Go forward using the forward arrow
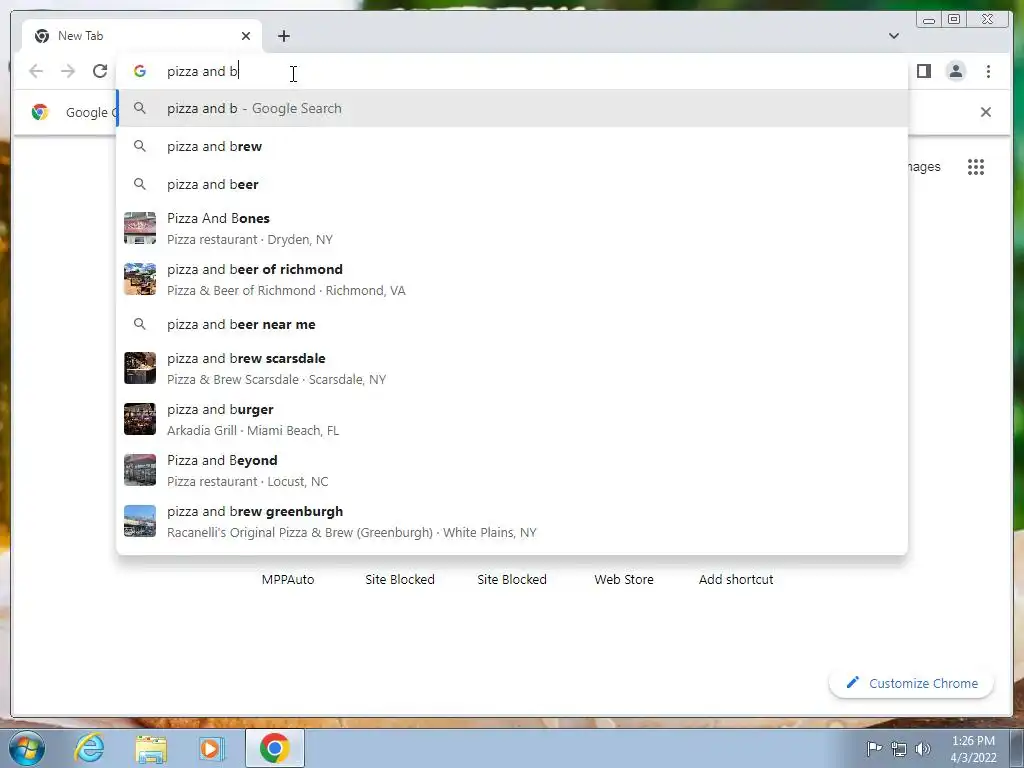 tap(68, 71)
